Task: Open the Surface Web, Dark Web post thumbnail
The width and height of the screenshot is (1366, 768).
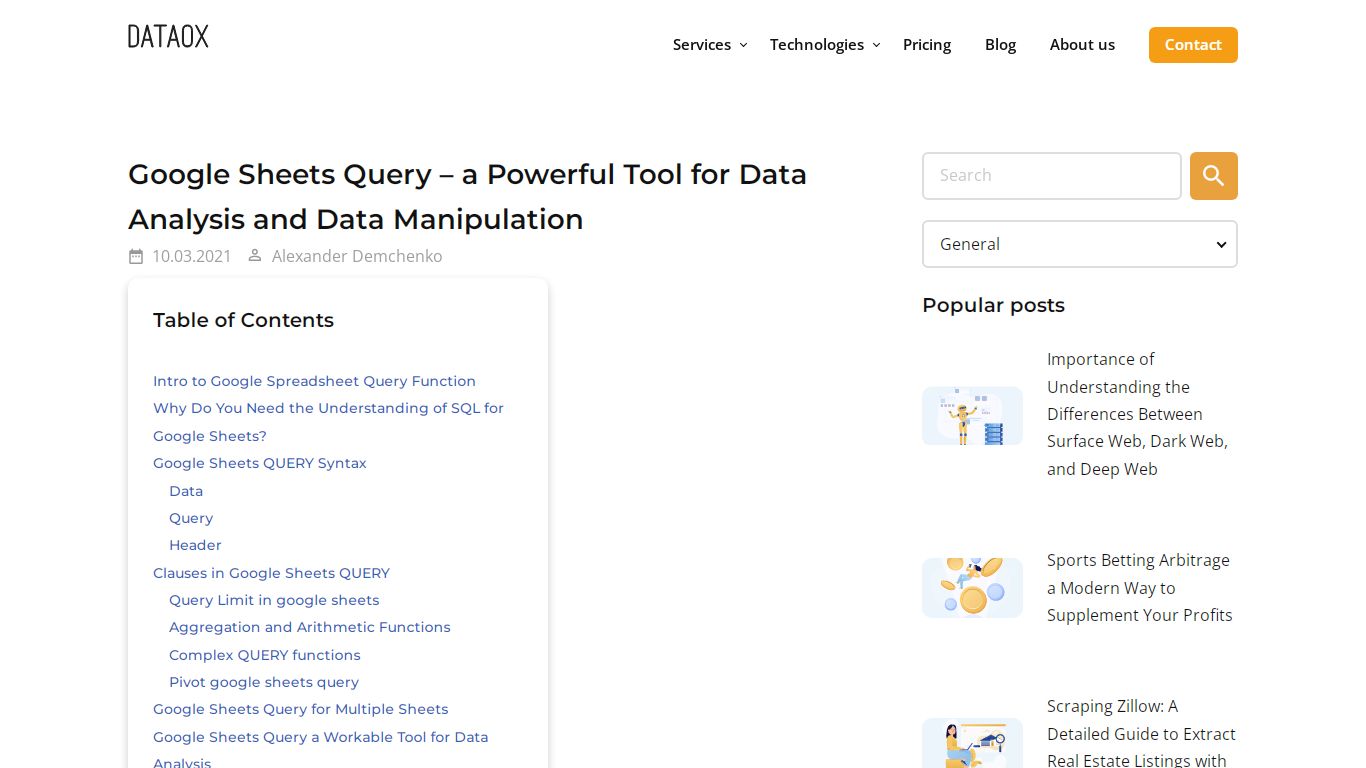Action: click(x=972, y=416)
